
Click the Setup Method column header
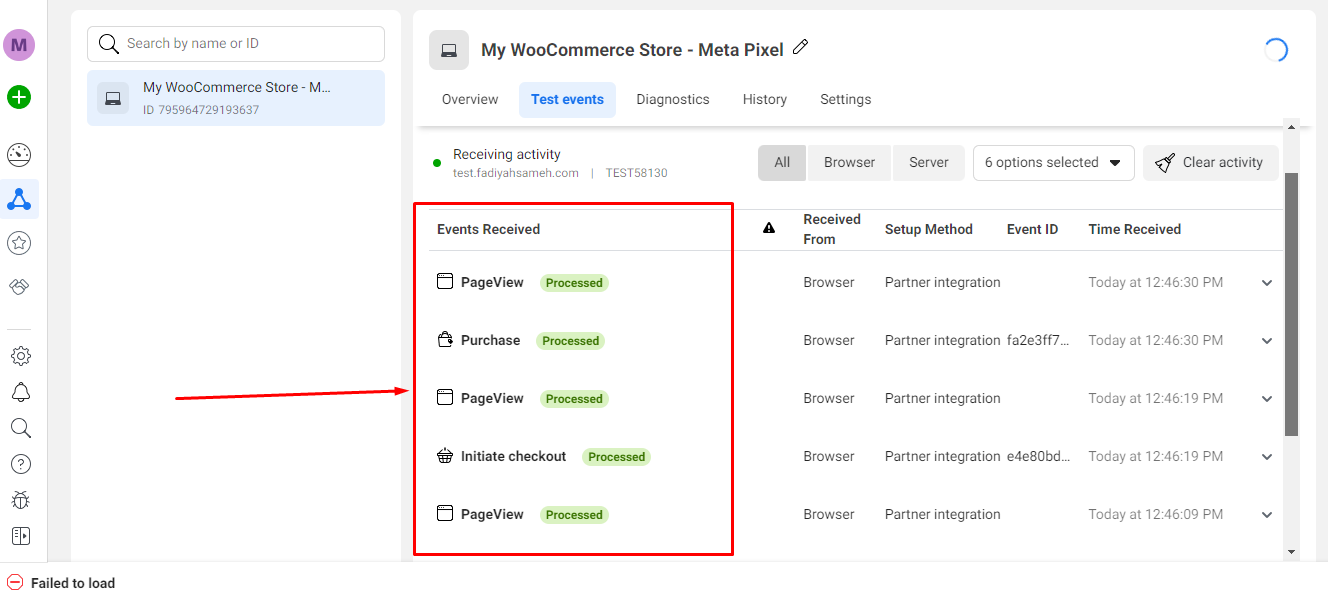(929, 229)
